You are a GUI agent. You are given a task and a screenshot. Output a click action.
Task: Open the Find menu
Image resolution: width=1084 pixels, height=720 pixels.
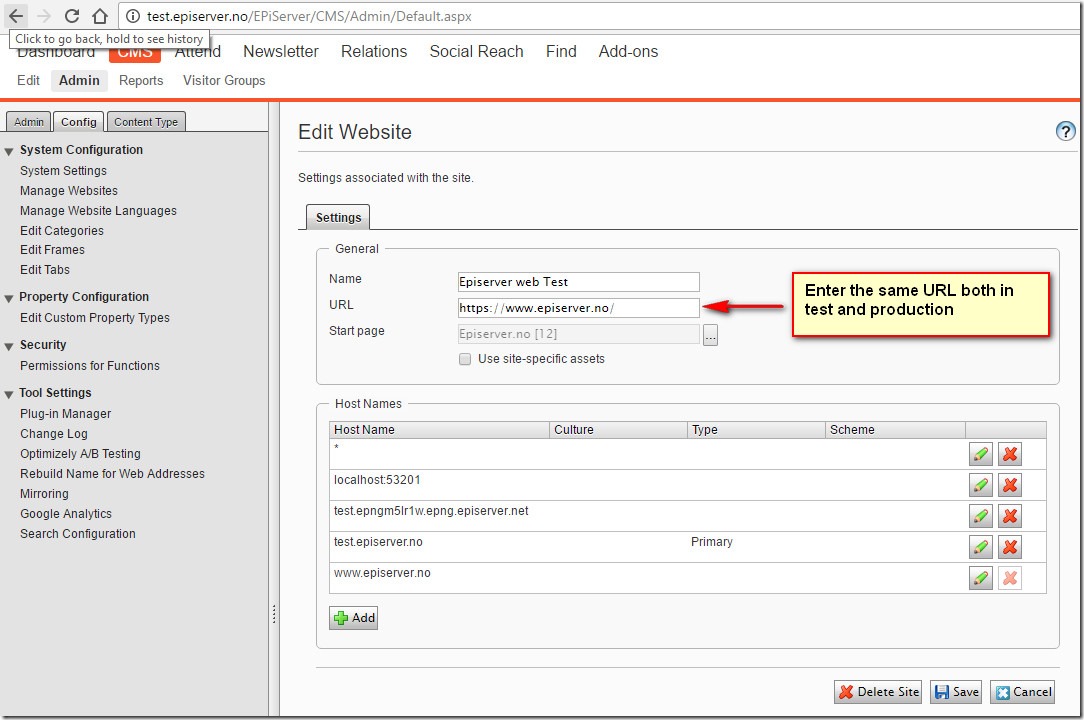pyautogui.click(x=561, y=51)
